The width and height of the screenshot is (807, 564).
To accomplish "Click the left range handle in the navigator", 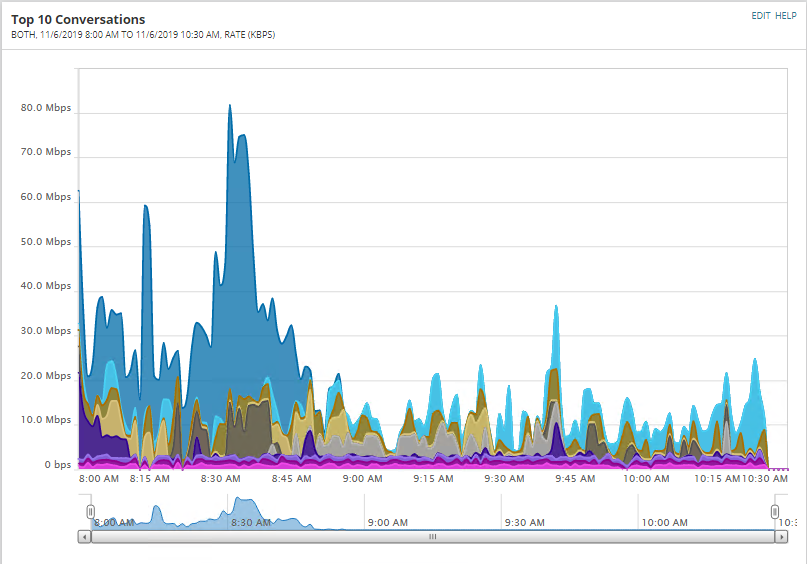I will click(91, 512).
